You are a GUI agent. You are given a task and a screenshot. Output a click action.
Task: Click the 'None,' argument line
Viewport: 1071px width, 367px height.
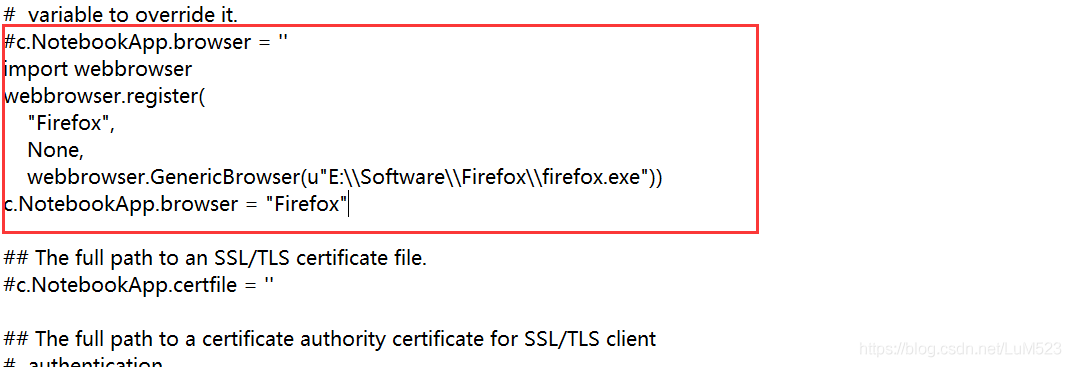pos(55,150)
